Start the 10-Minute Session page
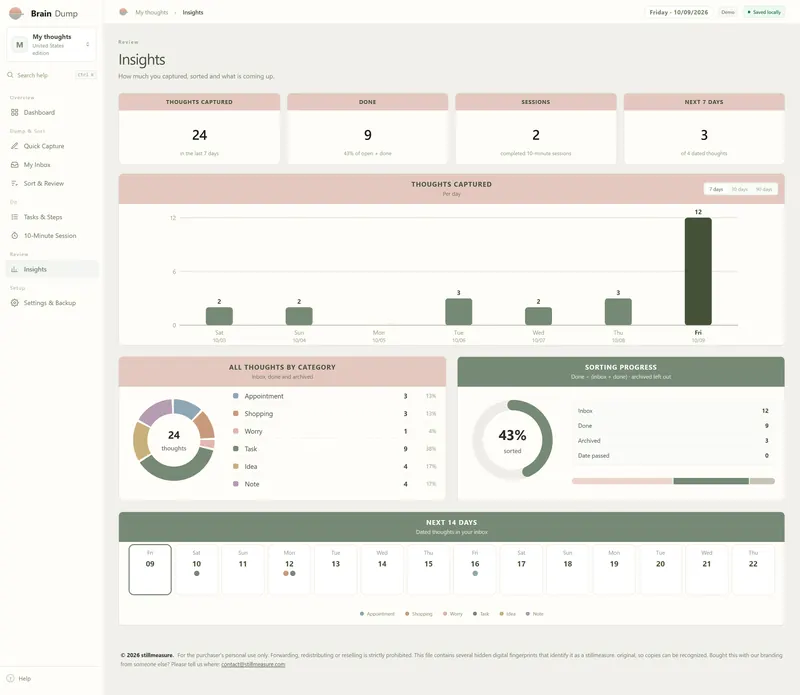The image size is (800, 695). (x=52, y=236)
